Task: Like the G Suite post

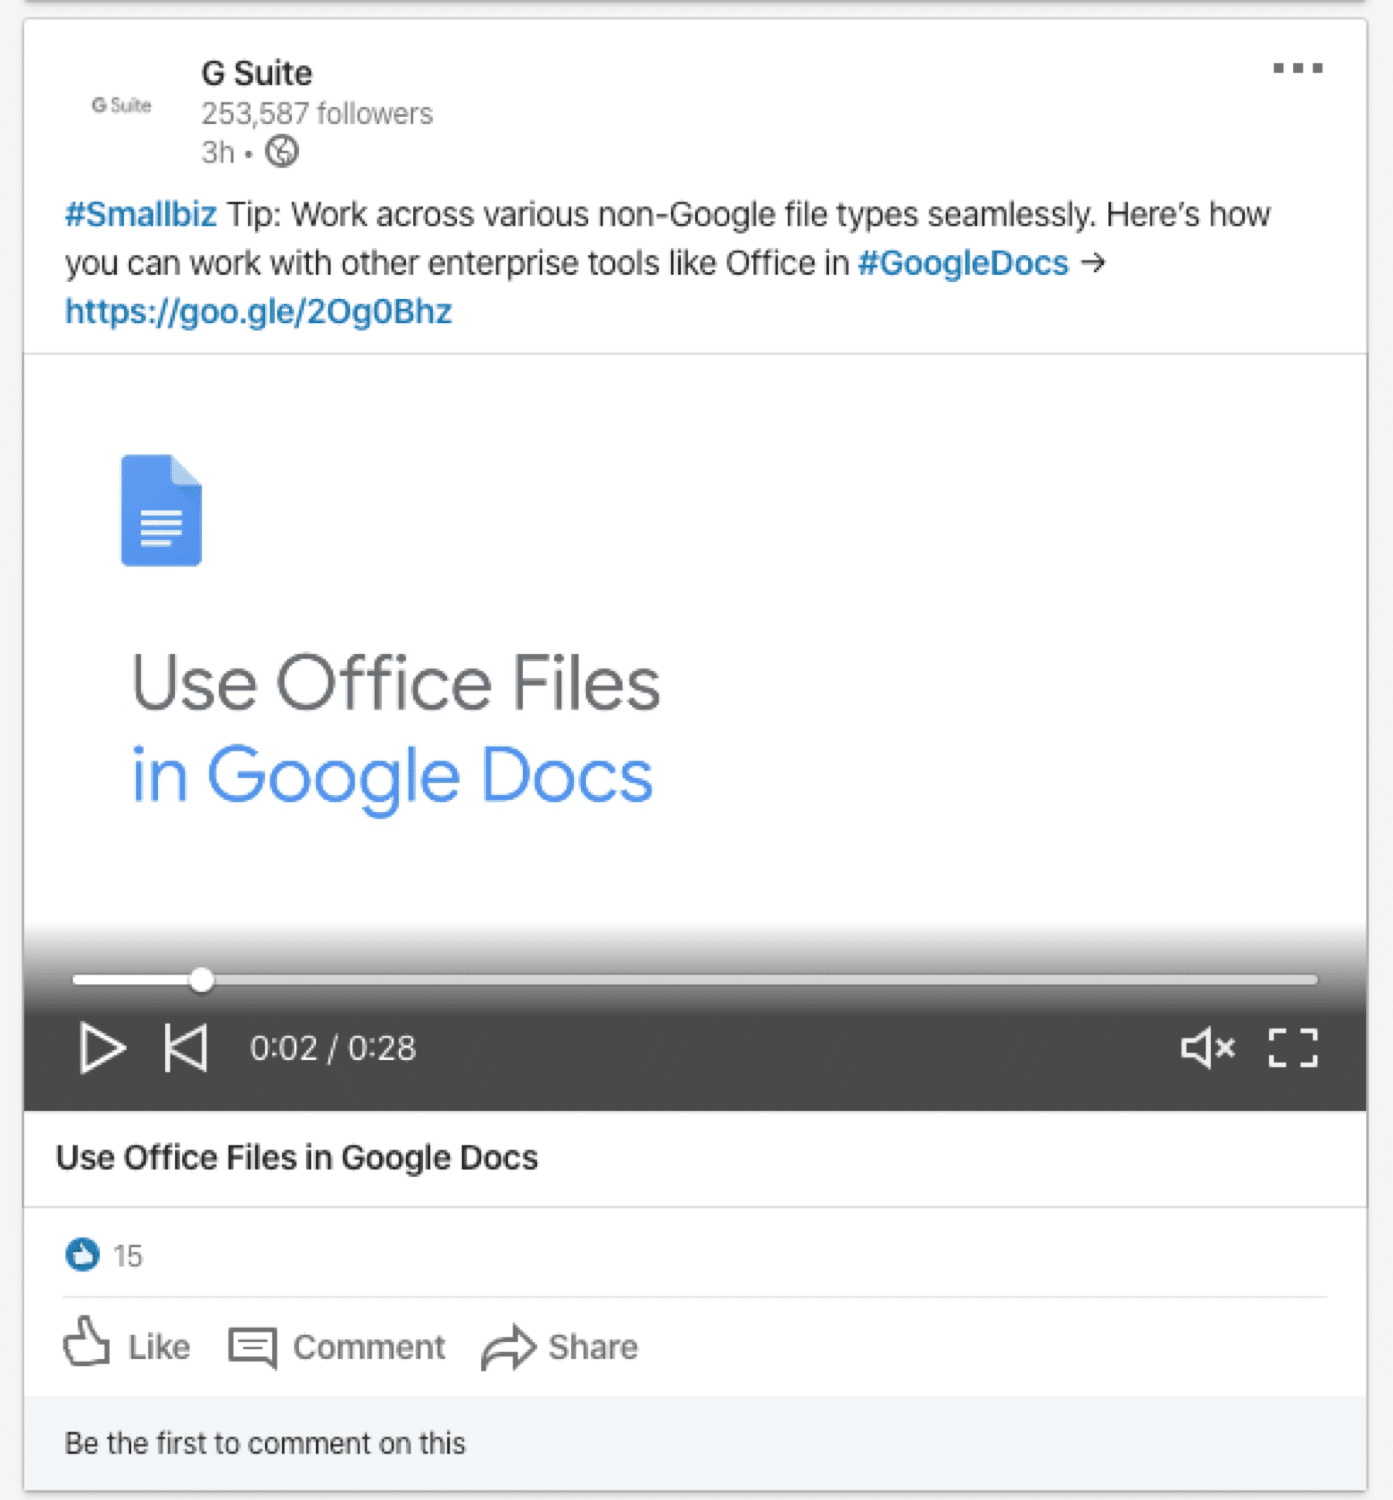Action: 127,1346
